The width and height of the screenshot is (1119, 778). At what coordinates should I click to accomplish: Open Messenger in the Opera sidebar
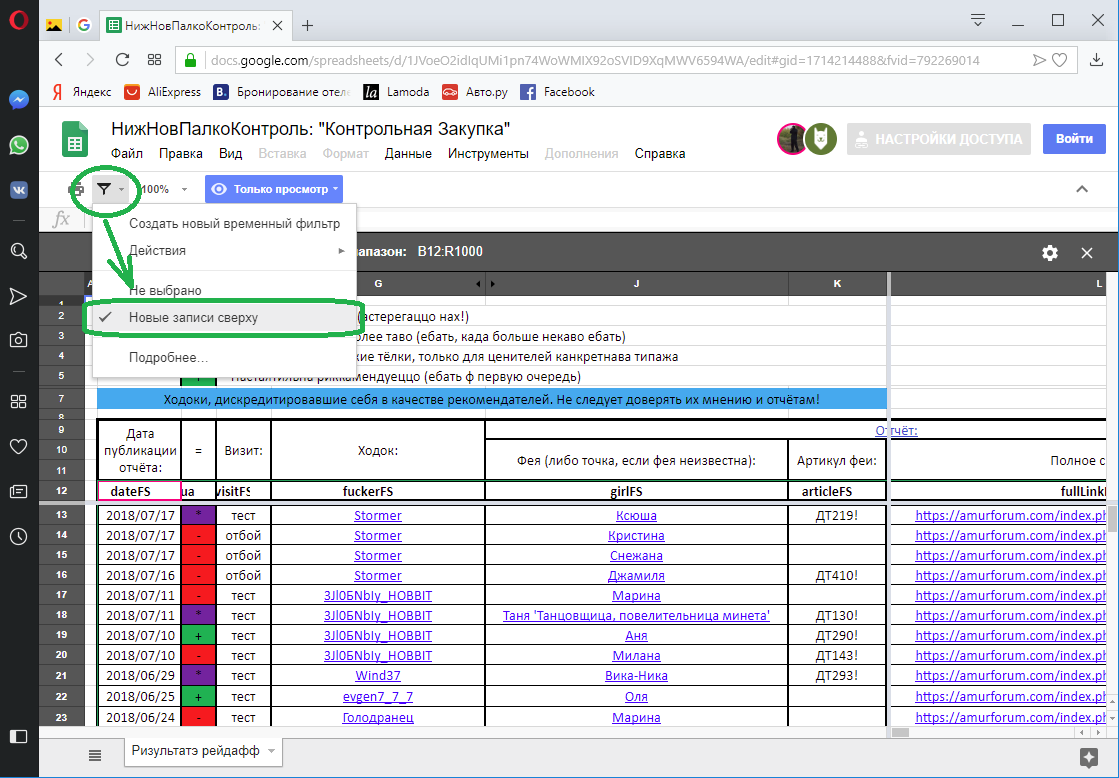click(x=18, y=100)
